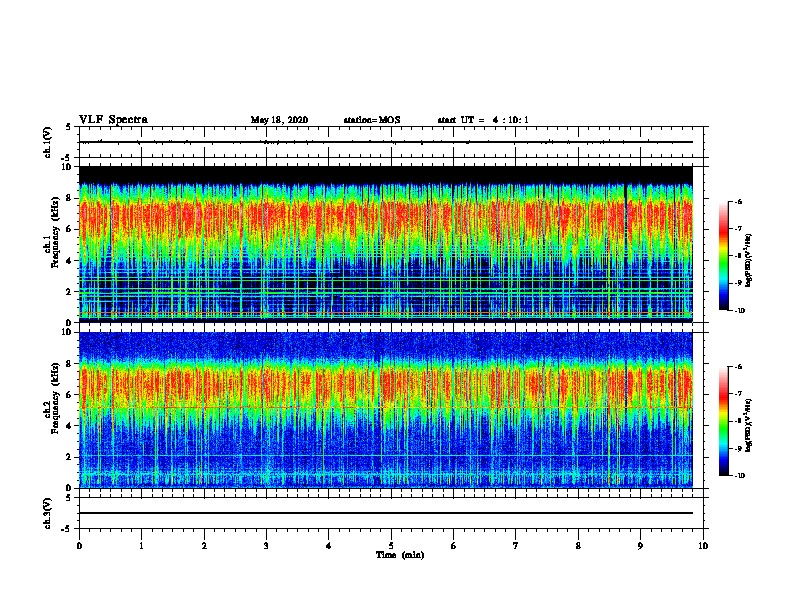
Task: Click the "5" voltage tick of ch.1(V) panel
Action: (x=69, y=127)
